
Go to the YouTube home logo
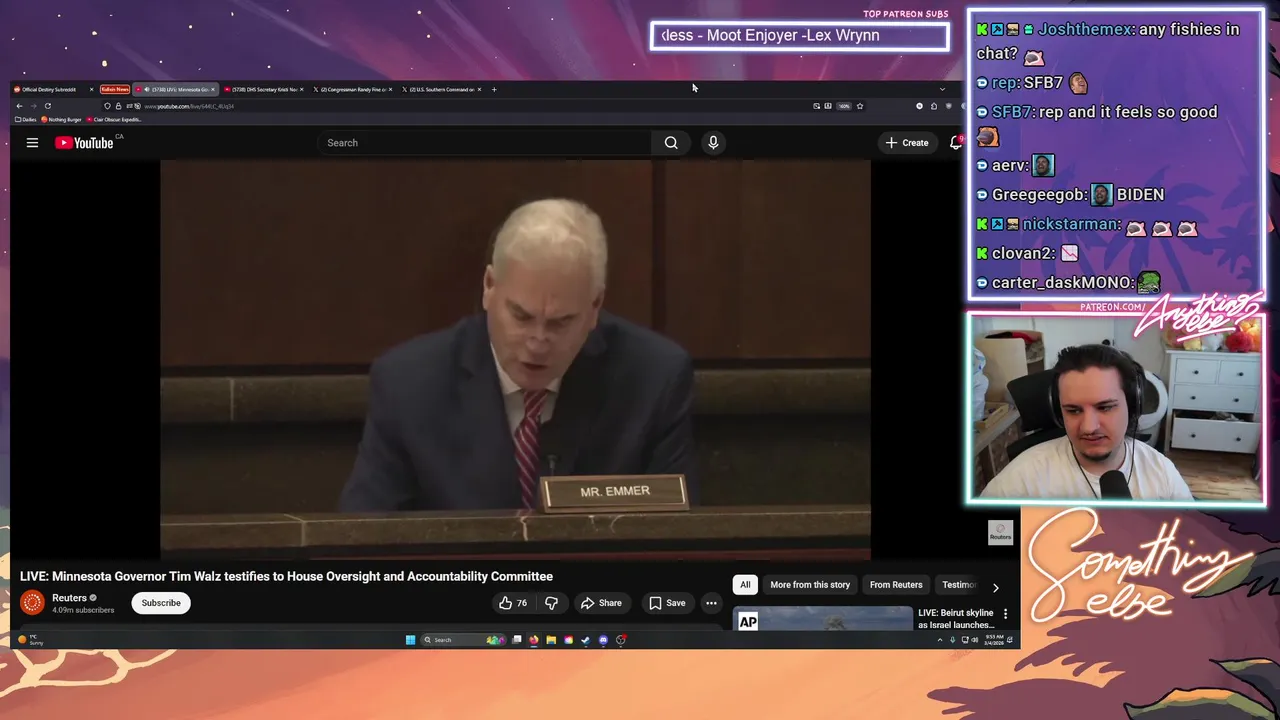pos(84,143)
